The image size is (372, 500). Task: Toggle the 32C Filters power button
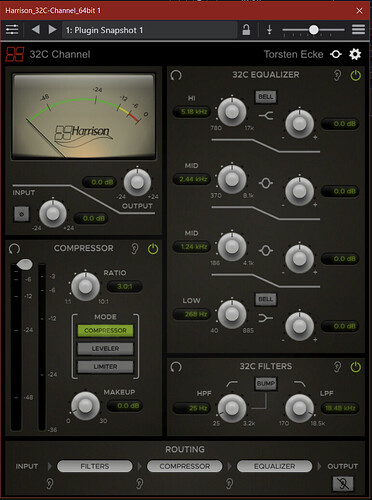[356, 367]
